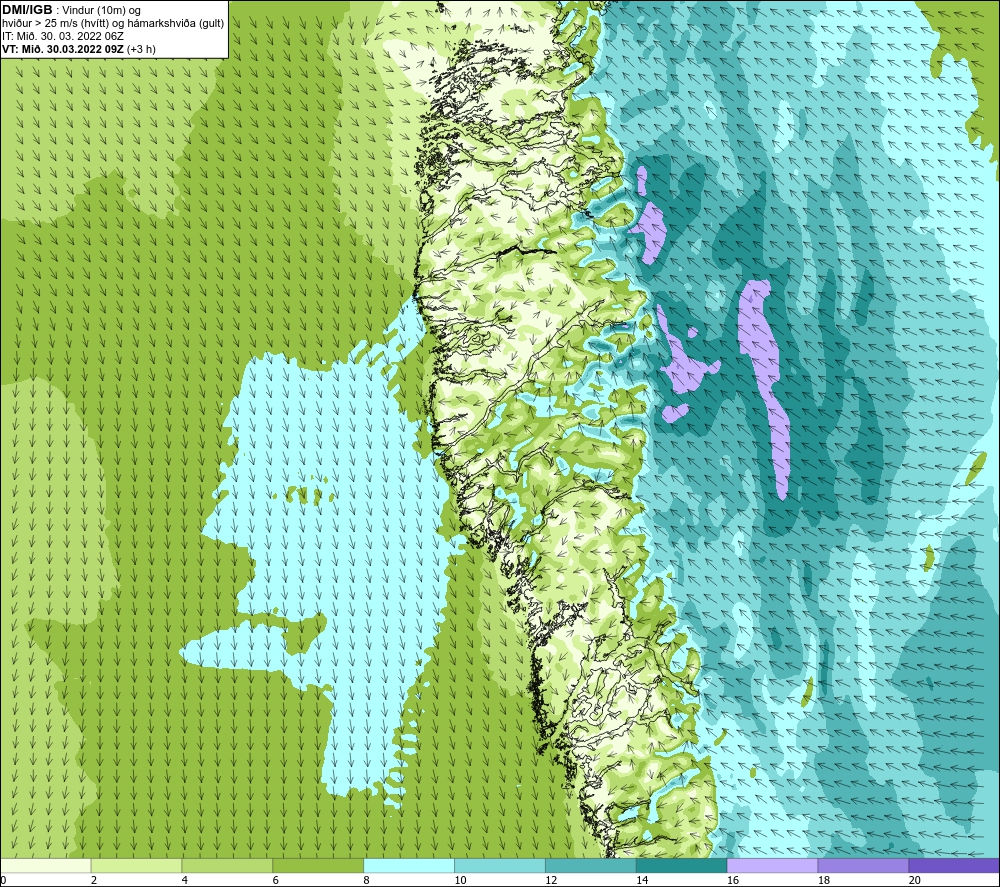Click the scale label '10'
The image size is (1000, 887).
[x=460, y=880]
